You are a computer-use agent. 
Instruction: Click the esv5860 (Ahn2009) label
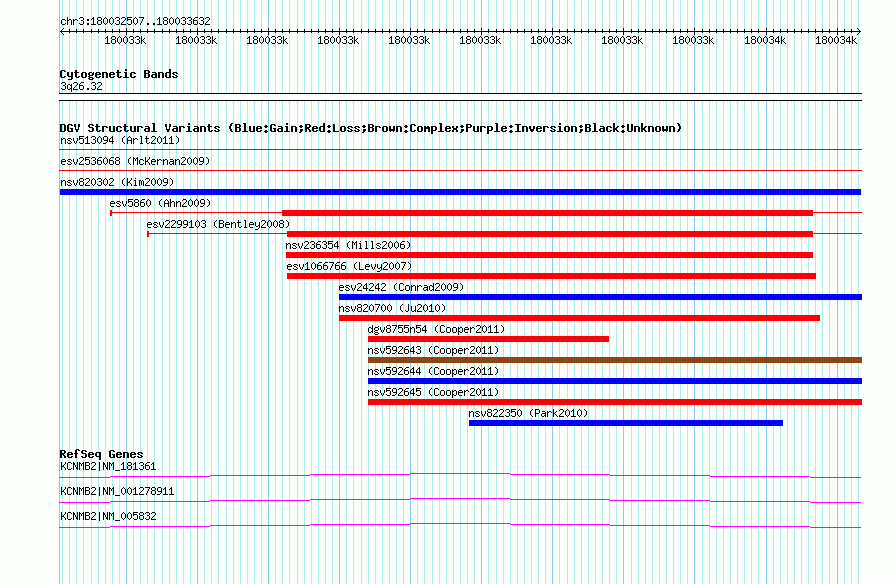click(x=160, y=203)
